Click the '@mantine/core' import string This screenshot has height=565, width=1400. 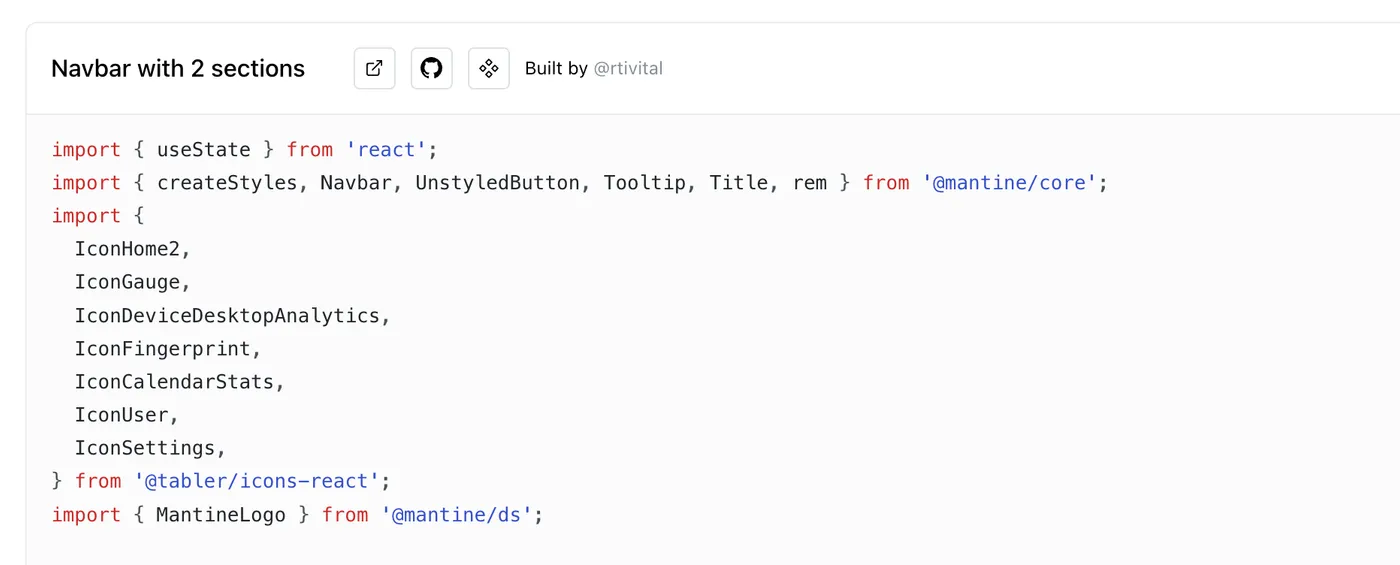tap(1010, 183)
